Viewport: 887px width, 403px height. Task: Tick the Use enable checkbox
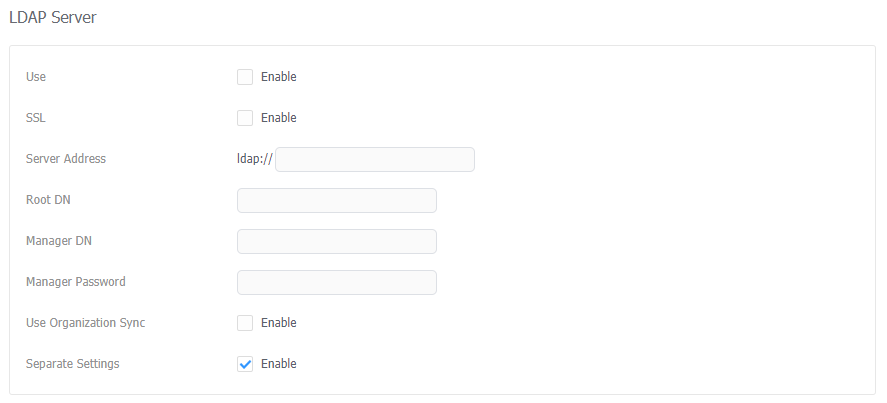pos(245,77)
